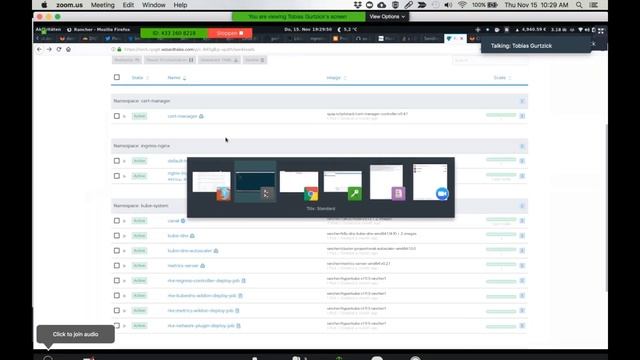Open the Wi-Fi status menu
Image resolution: width=640 pixels, height=360 pixels.
(x=462, y=5)
